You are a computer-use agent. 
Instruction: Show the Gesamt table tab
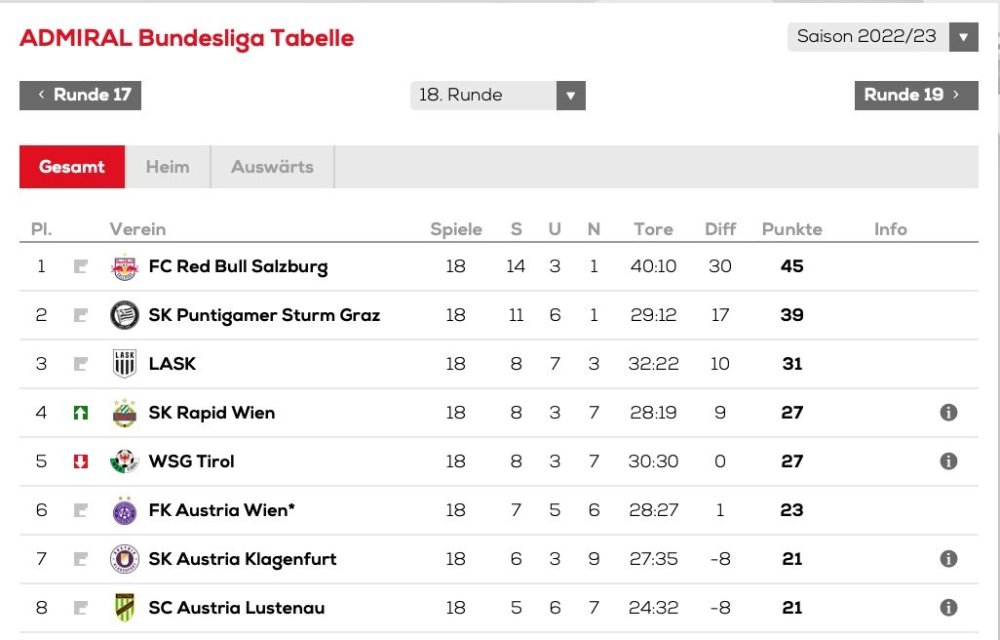tap(72, 167)
